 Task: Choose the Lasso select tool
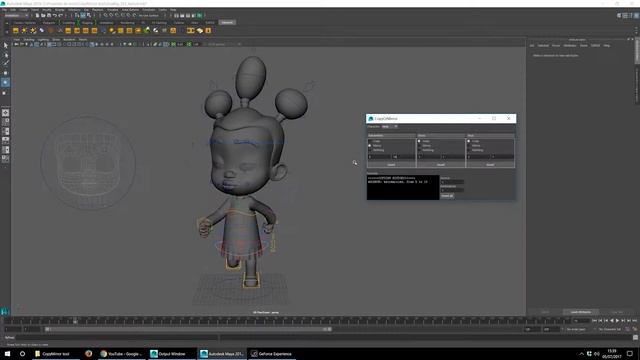coord(6,55)
